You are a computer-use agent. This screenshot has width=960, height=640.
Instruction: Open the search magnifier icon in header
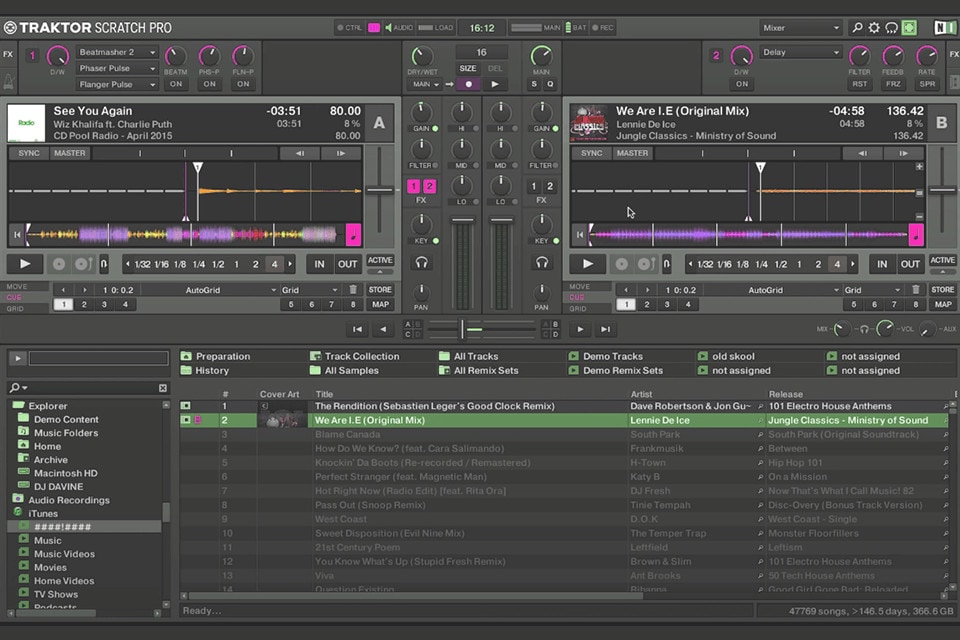pos(857,28)
